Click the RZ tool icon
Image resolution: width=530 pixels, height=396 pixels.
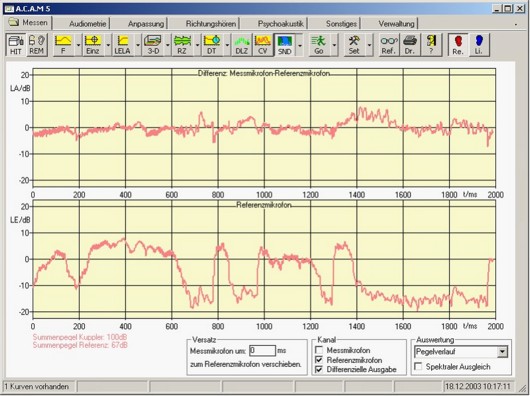(182, 45)
